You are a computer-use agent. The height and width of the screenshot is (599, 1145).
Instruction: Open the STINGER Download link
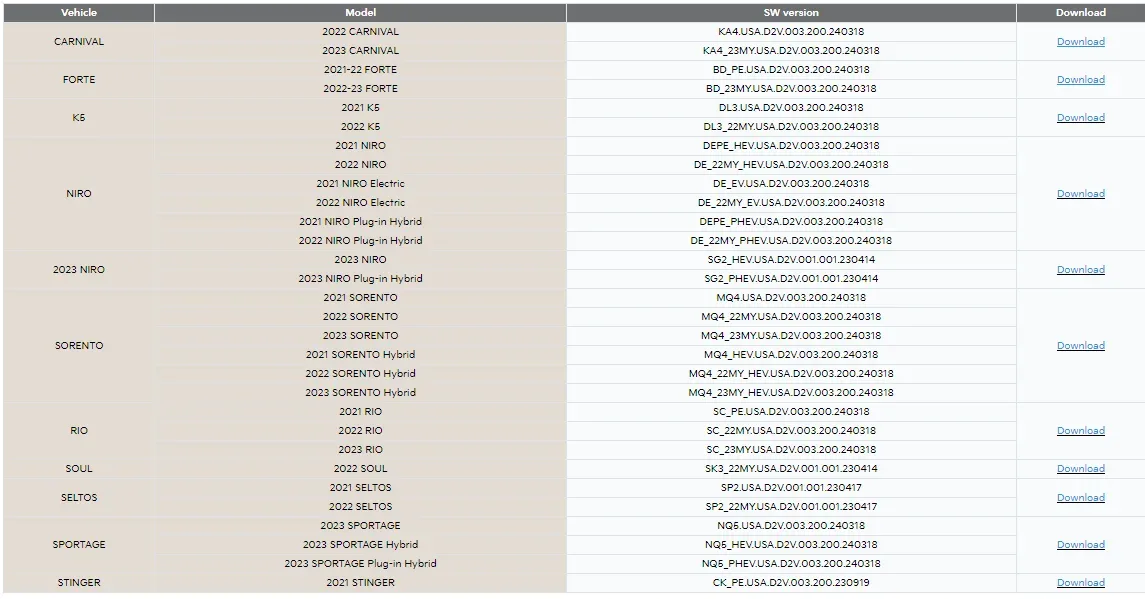tap(1080, 583)
